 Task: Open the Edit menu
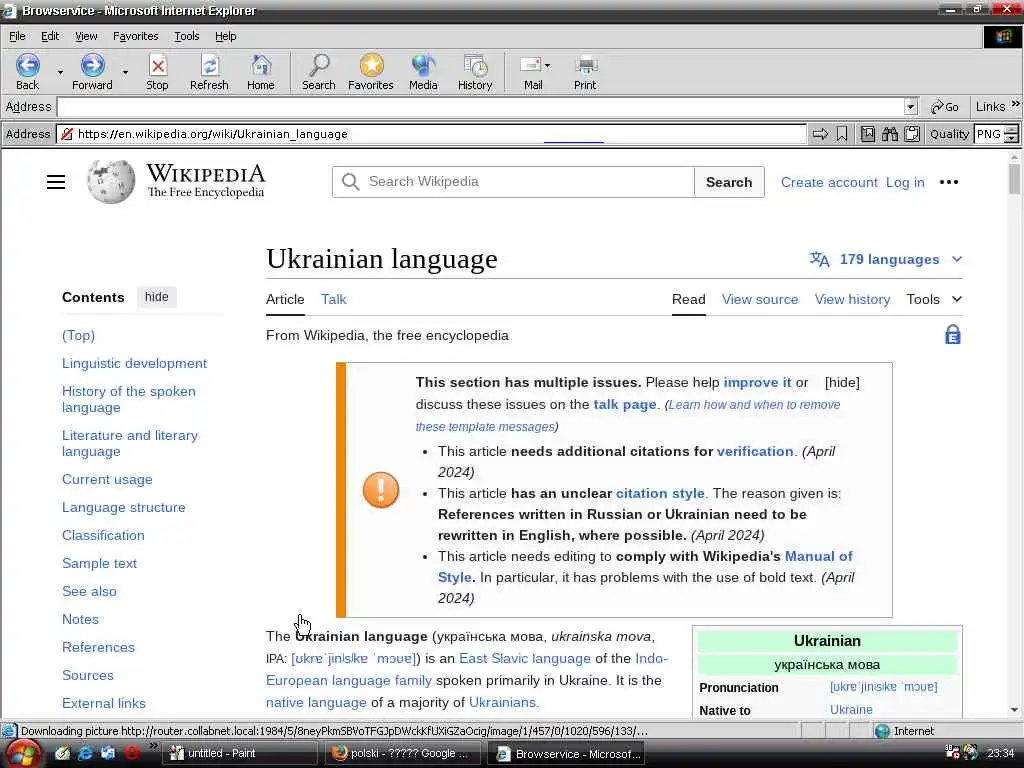[50, 36]
